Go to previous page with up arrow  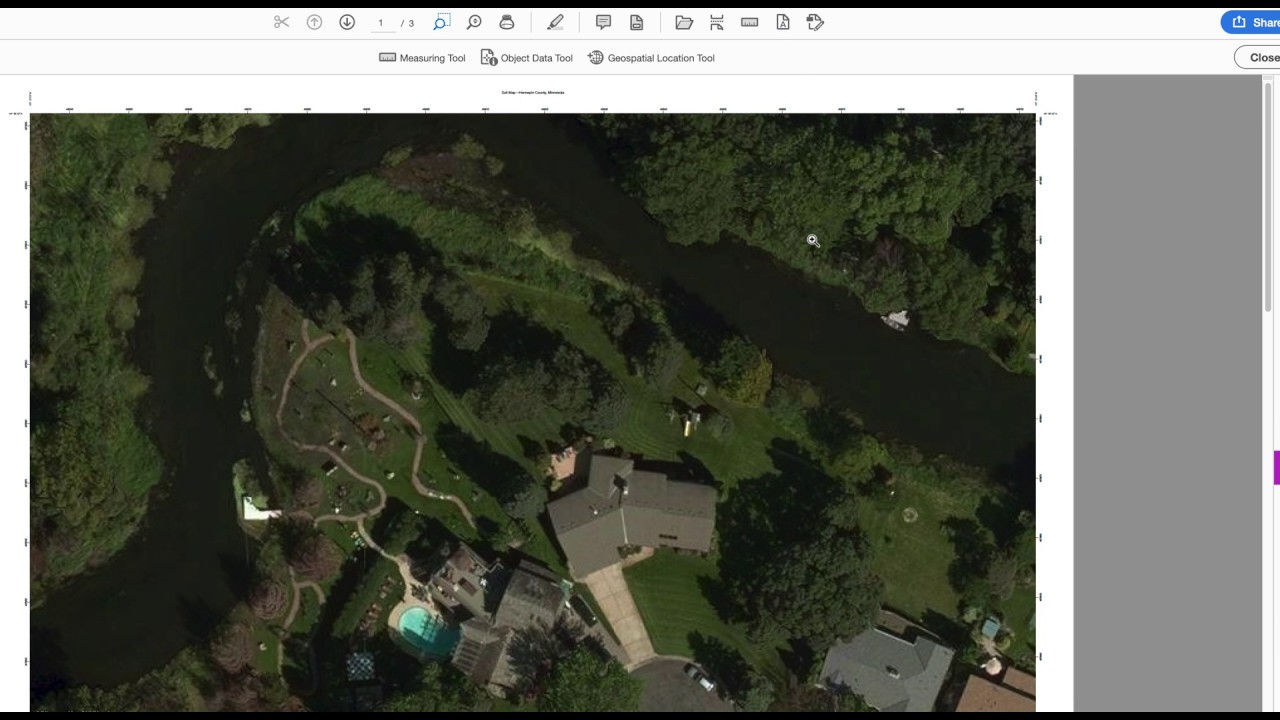pyautogui.click(x=314, y=22)
